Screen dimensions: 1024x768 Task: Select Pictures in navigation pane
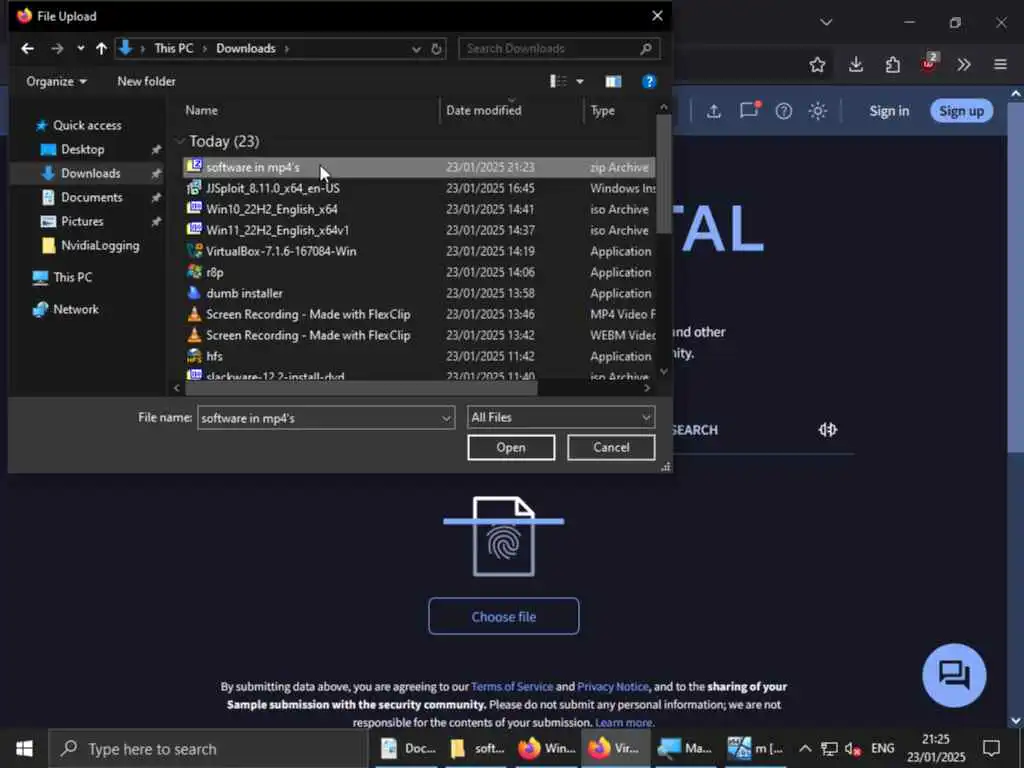82,221
